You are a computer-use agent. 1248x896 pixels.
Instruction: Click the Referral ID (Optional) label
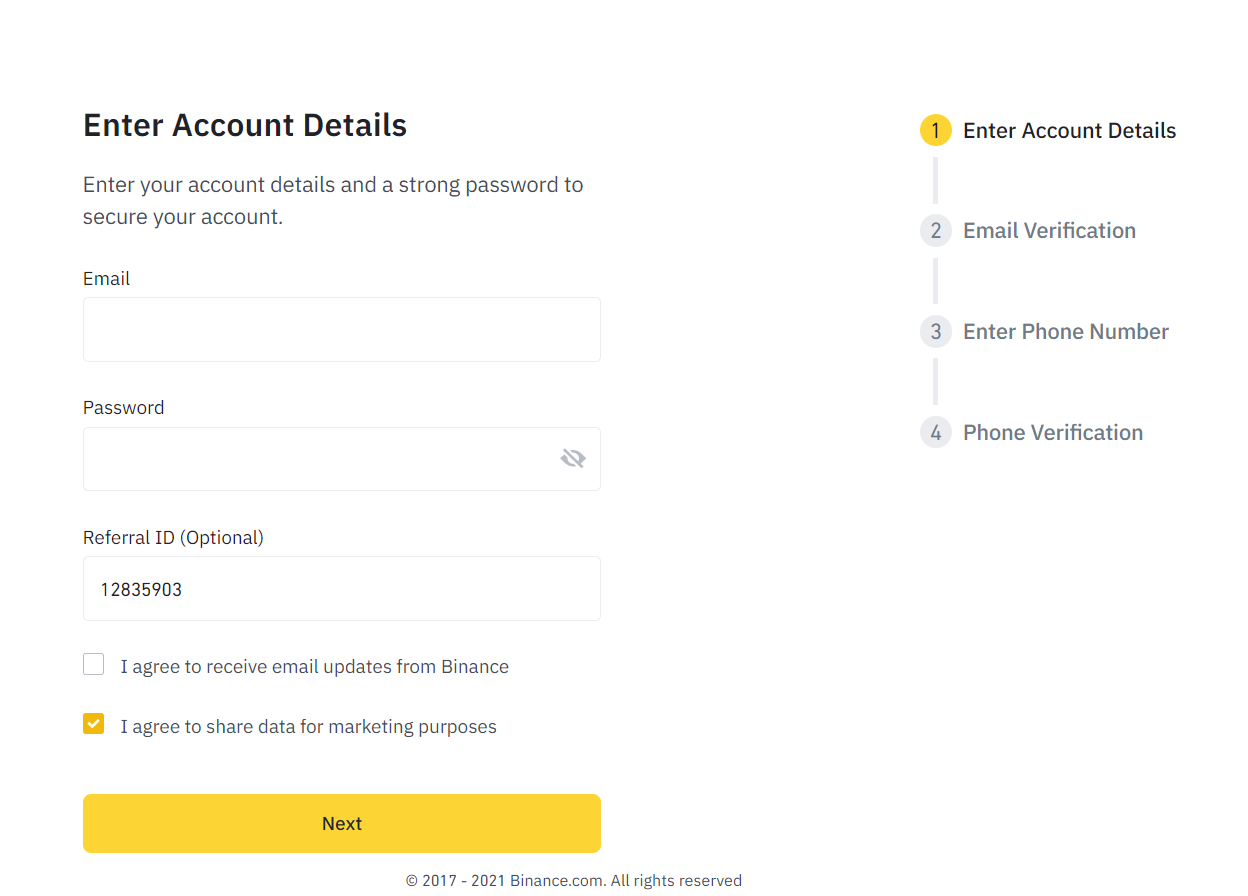[x=173, y=538]
